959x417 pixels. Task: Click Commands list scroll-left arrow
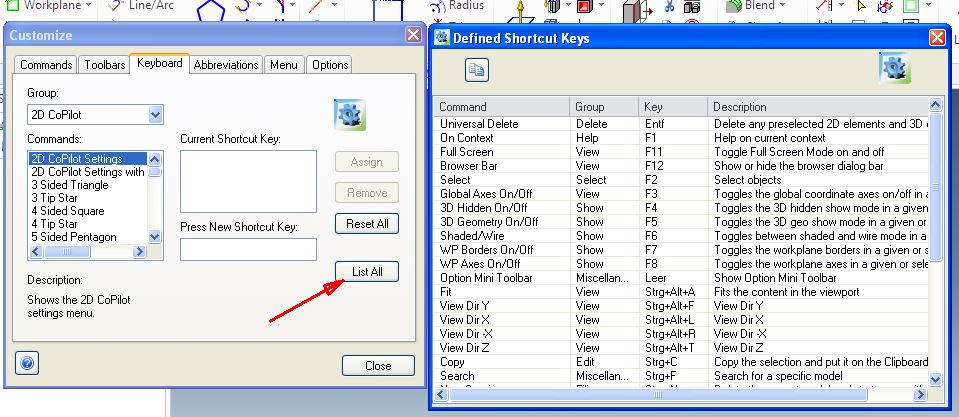coord(35,251)
